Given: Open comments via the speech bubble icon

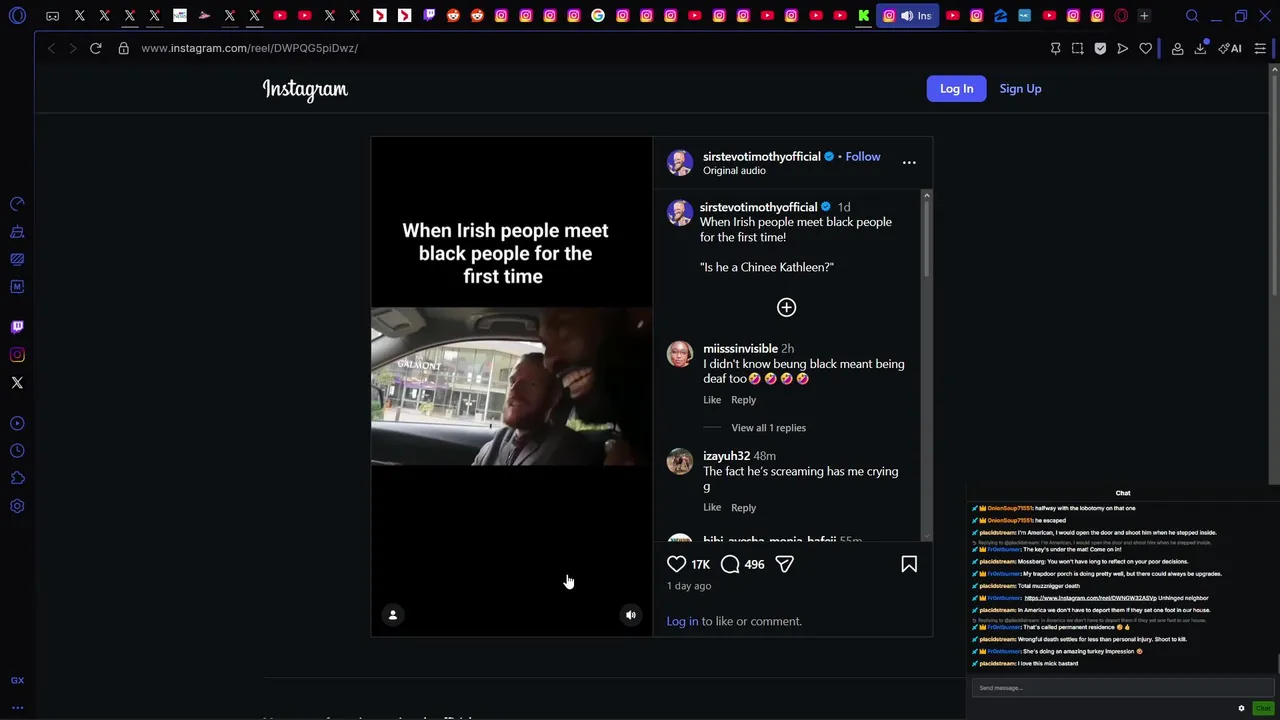Looking at the screenshot, I should click(730, 564).
